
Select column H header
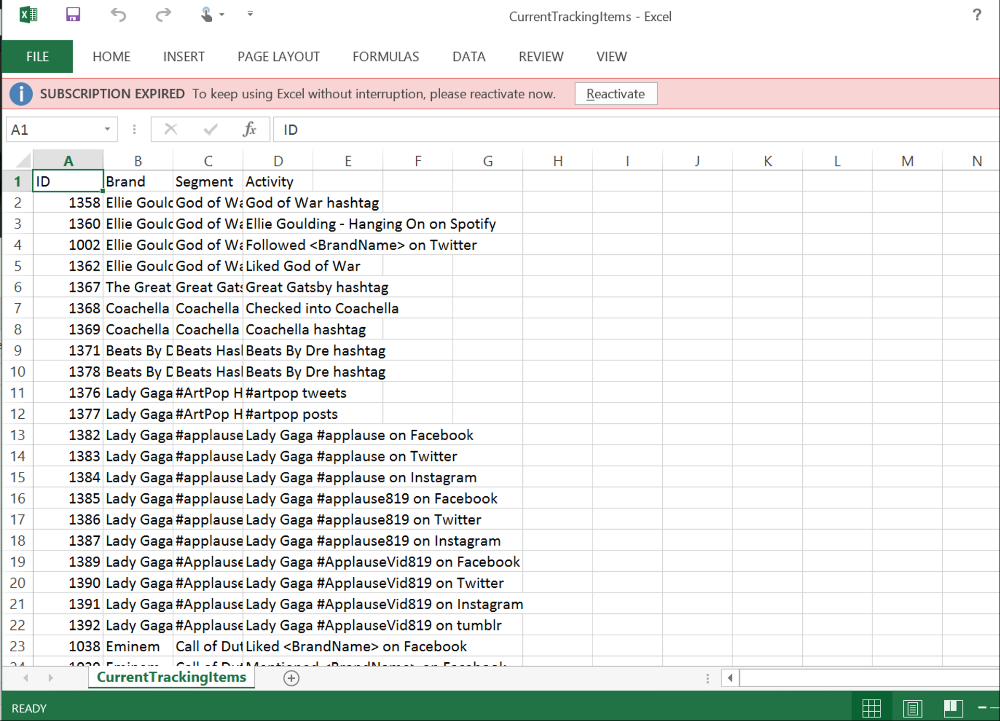557,161
